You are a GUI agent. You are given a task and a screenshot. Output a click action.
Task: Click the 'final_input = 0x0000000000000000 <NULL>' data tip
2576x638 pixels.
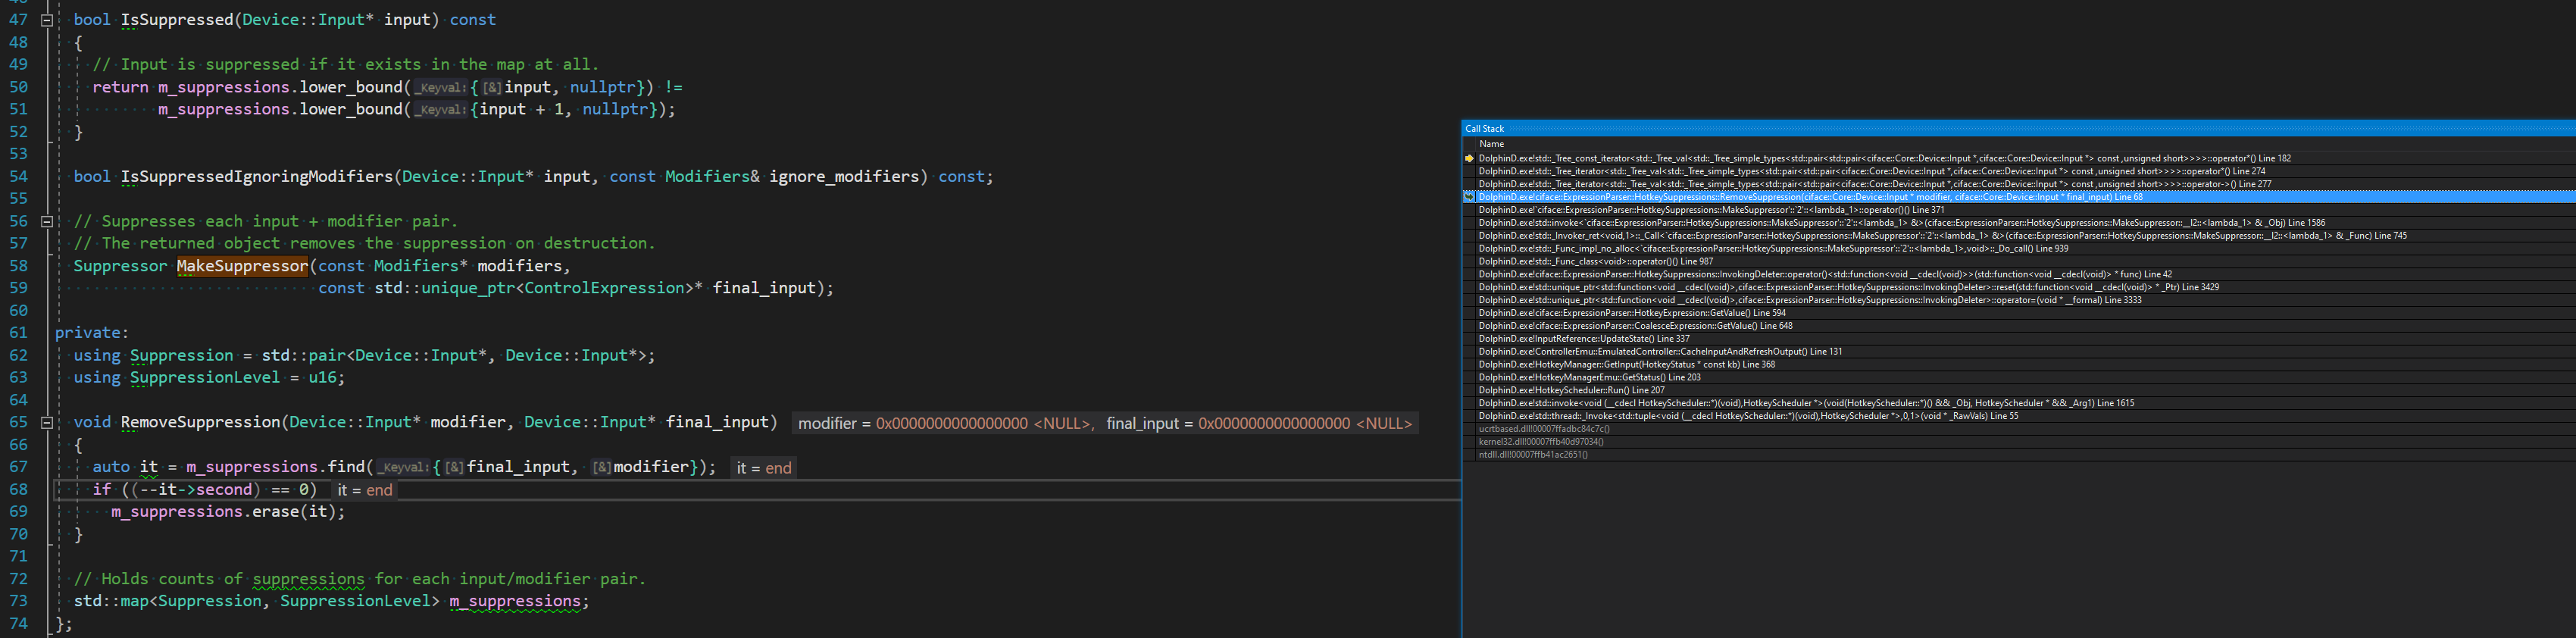[x=1259, y=424]
